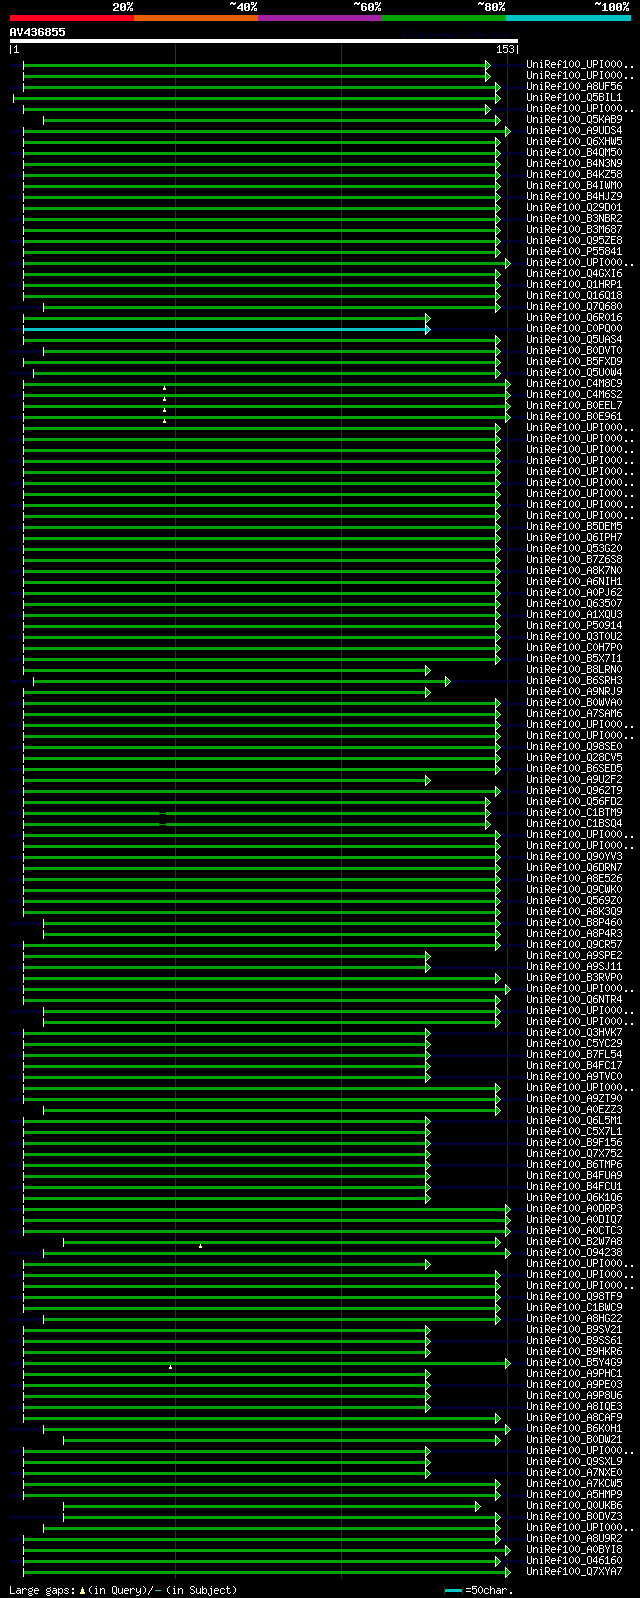The image size is (640, 1598).
Task: Click UniRef100_Q7X752 label
Action: 574,1154
